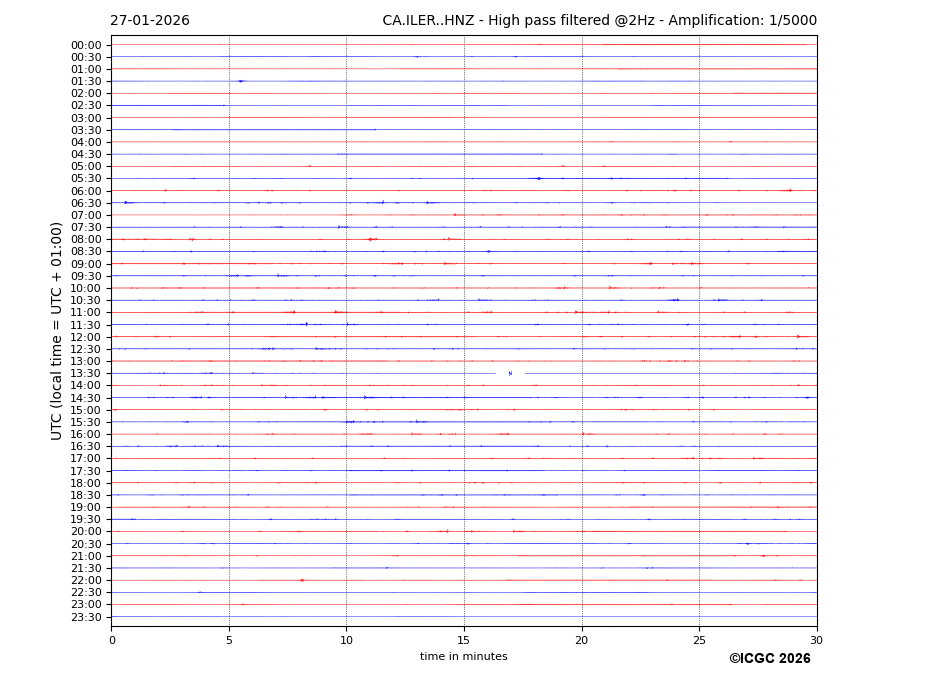Select the 06:30 trace row label
Image resolution: width=927 pixels, height=696 pixels.
[86, 203]
